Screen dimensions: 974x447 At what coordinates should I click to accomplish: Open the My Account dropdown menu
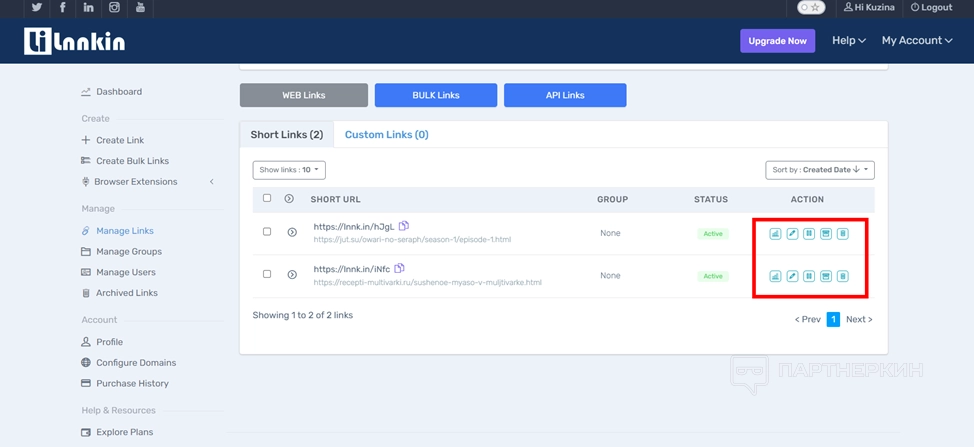[917, 40]
